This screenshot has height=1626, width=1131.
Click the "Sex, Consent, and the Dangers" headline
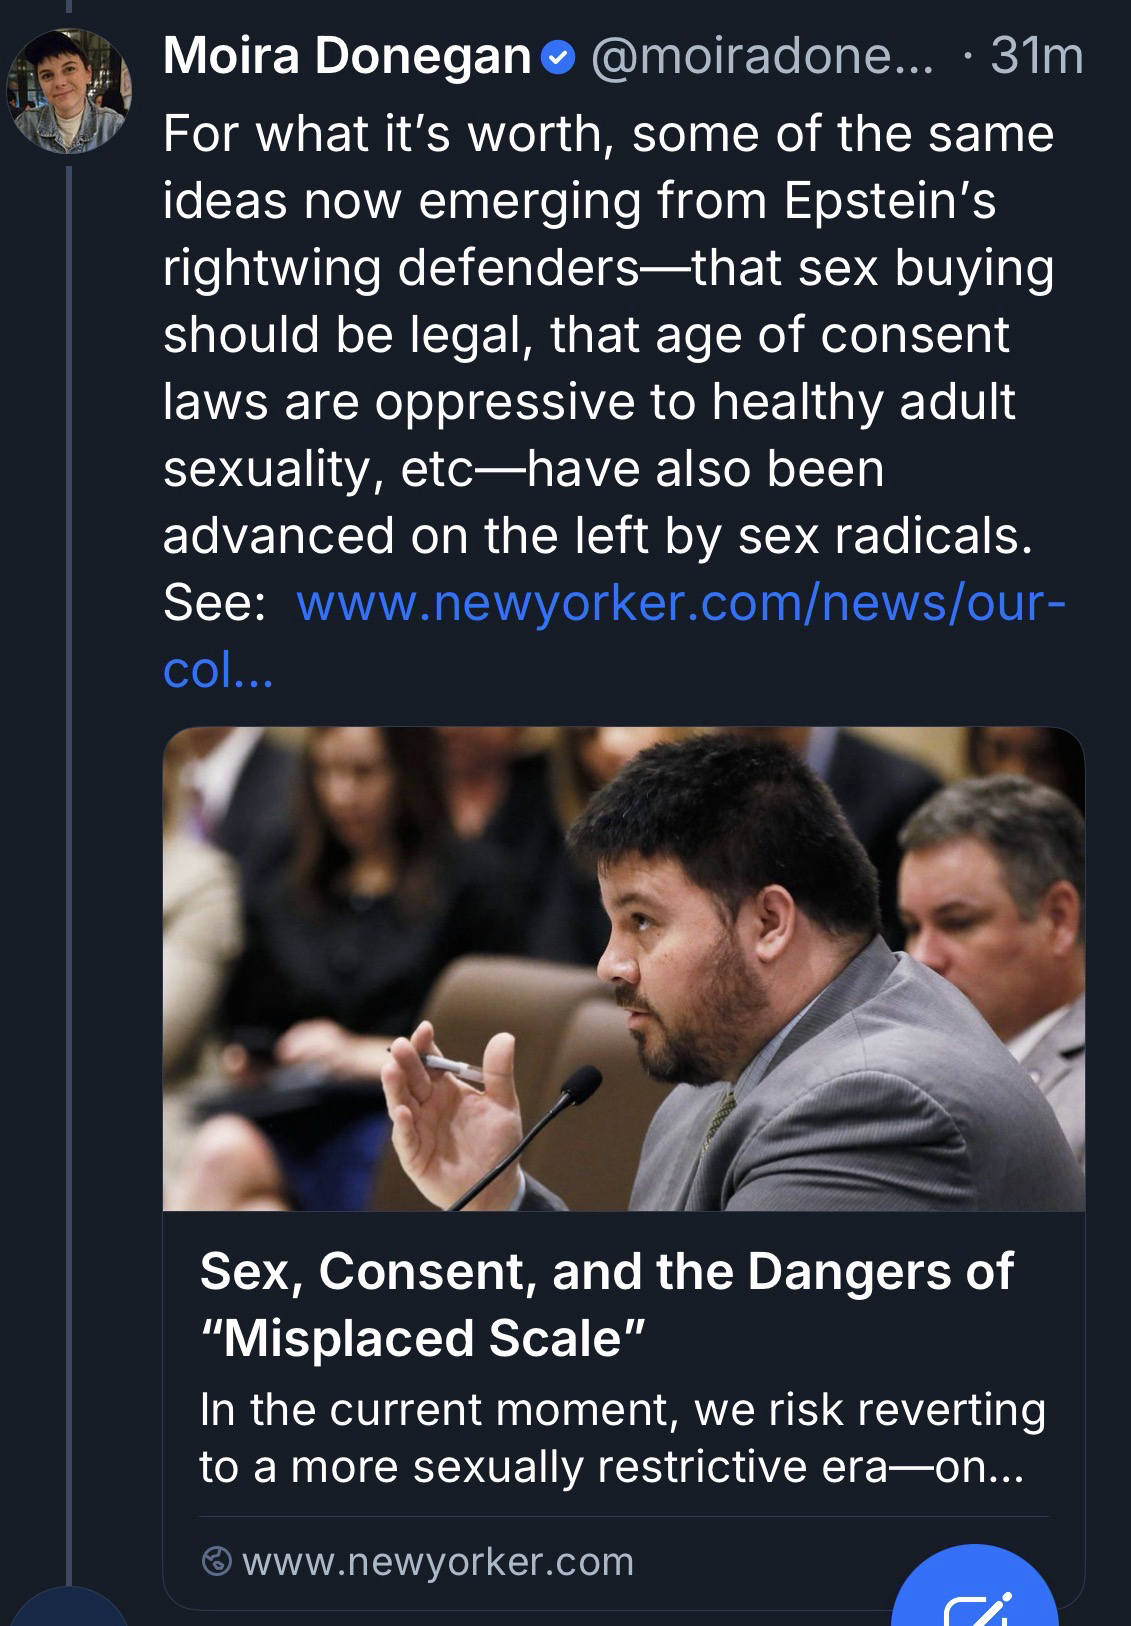tap(606, 1271)
